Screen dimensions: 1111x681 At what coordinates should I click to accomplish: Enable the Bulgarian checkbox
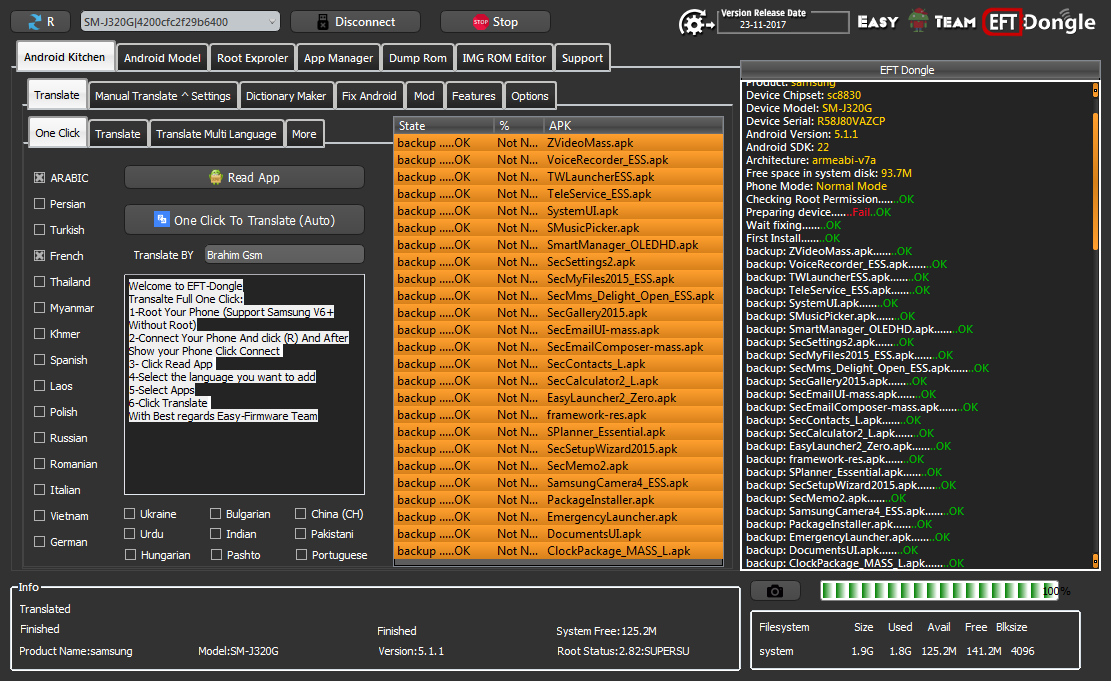215,514
